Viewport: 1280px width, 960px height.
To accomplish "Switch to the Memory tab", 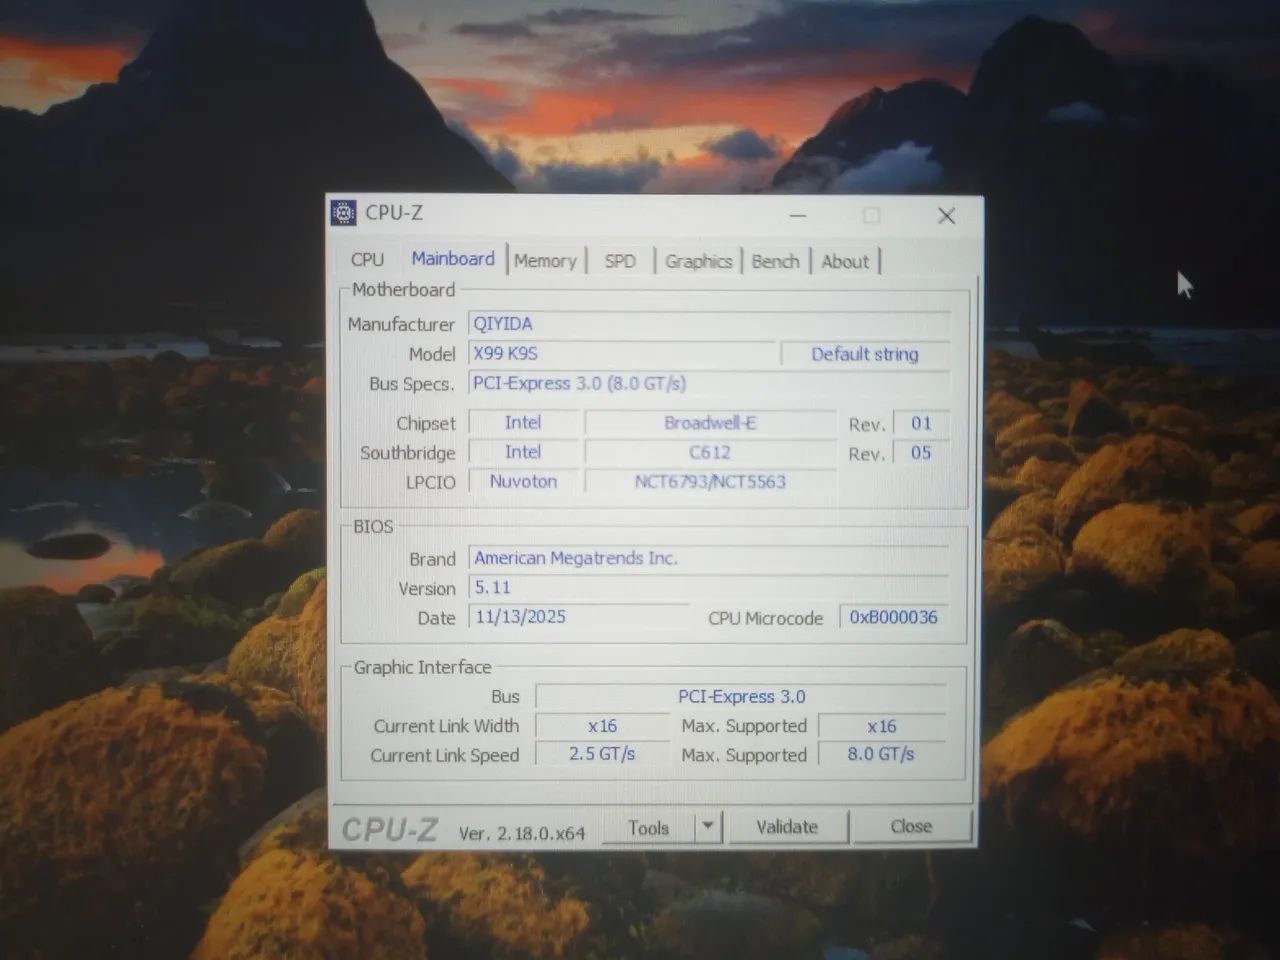I will 546,260.
